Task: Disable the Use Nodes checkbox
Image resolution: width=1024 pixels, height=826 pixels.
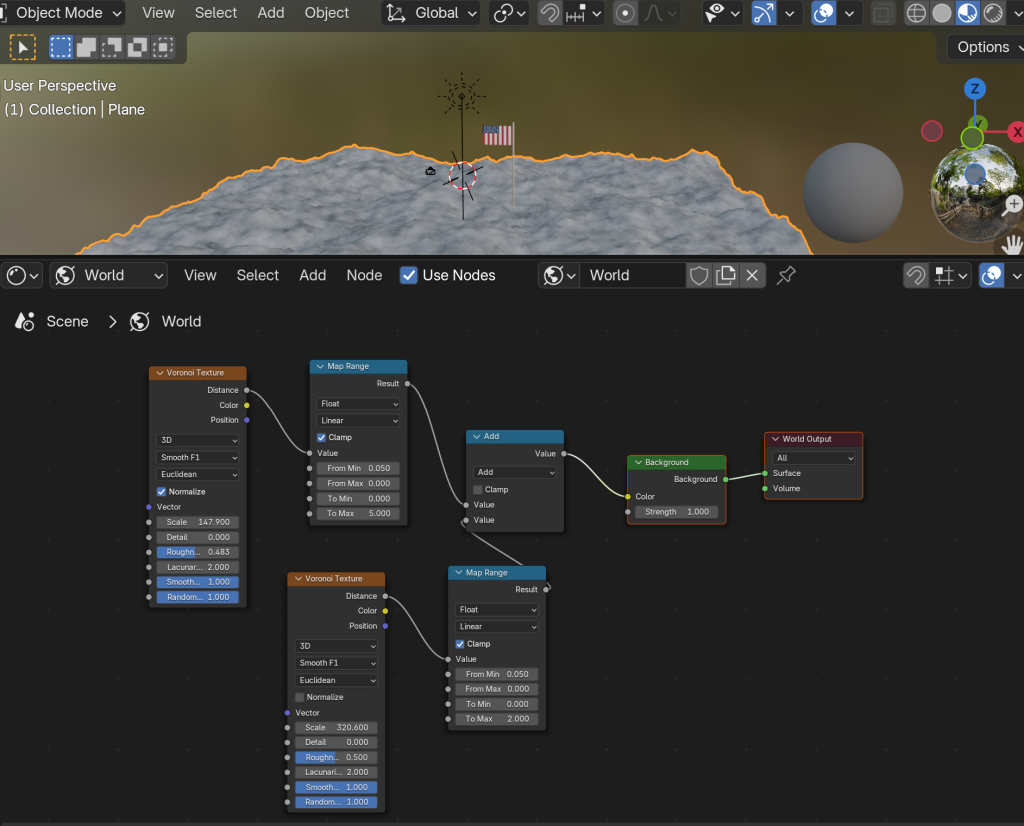Action: (x=409, y=275)
